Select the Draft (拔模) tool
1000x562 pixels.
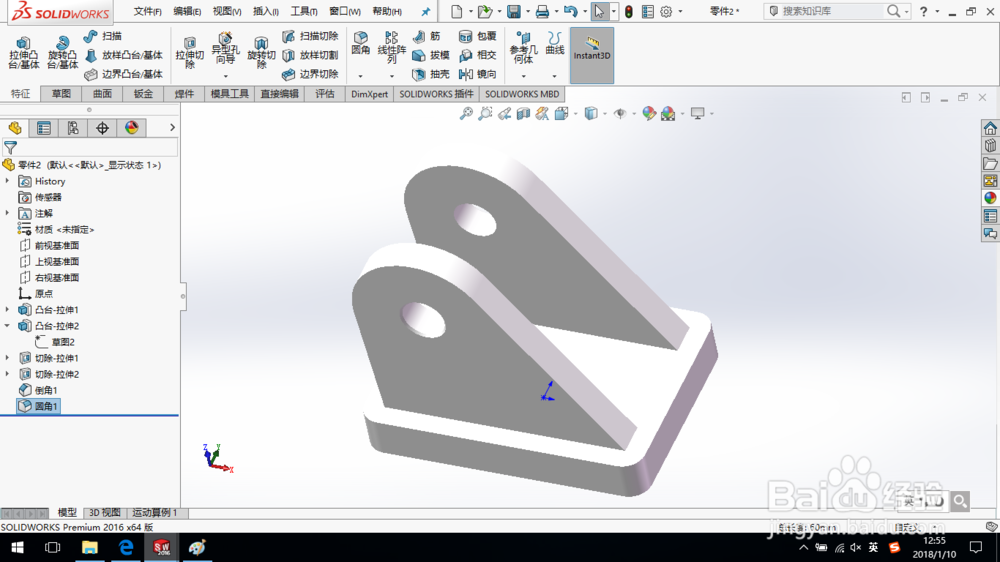pos(431,55)
